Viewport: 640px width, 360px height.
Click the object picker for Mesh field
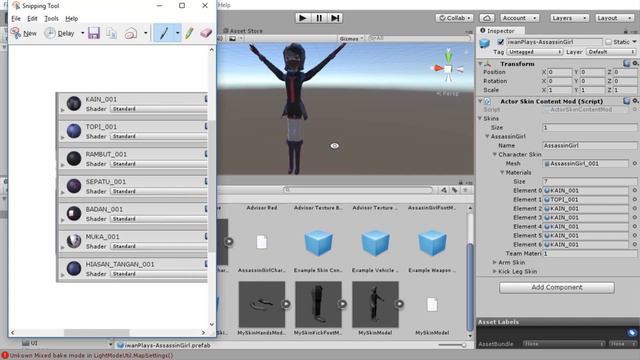click(x=635, y=163)
